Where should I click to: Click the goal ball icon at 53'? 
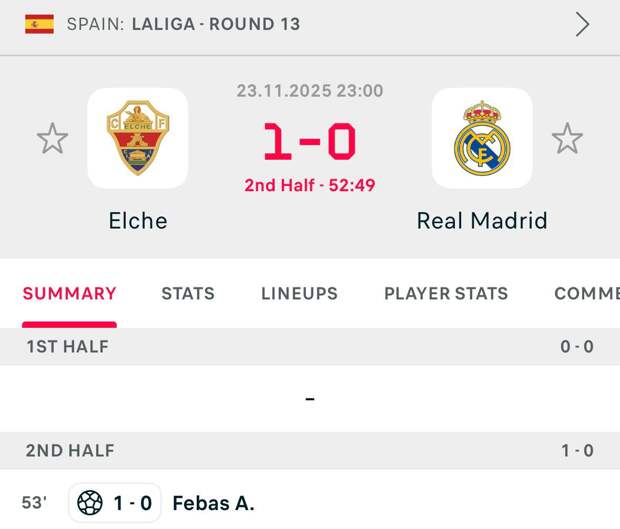tap(90, 503)
